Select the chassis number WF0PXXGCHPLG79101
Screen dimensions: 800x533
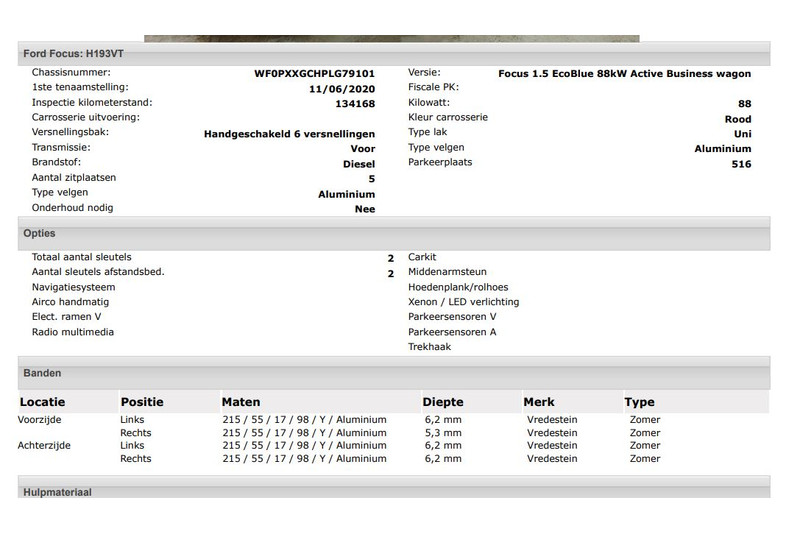tap(315, 74)
